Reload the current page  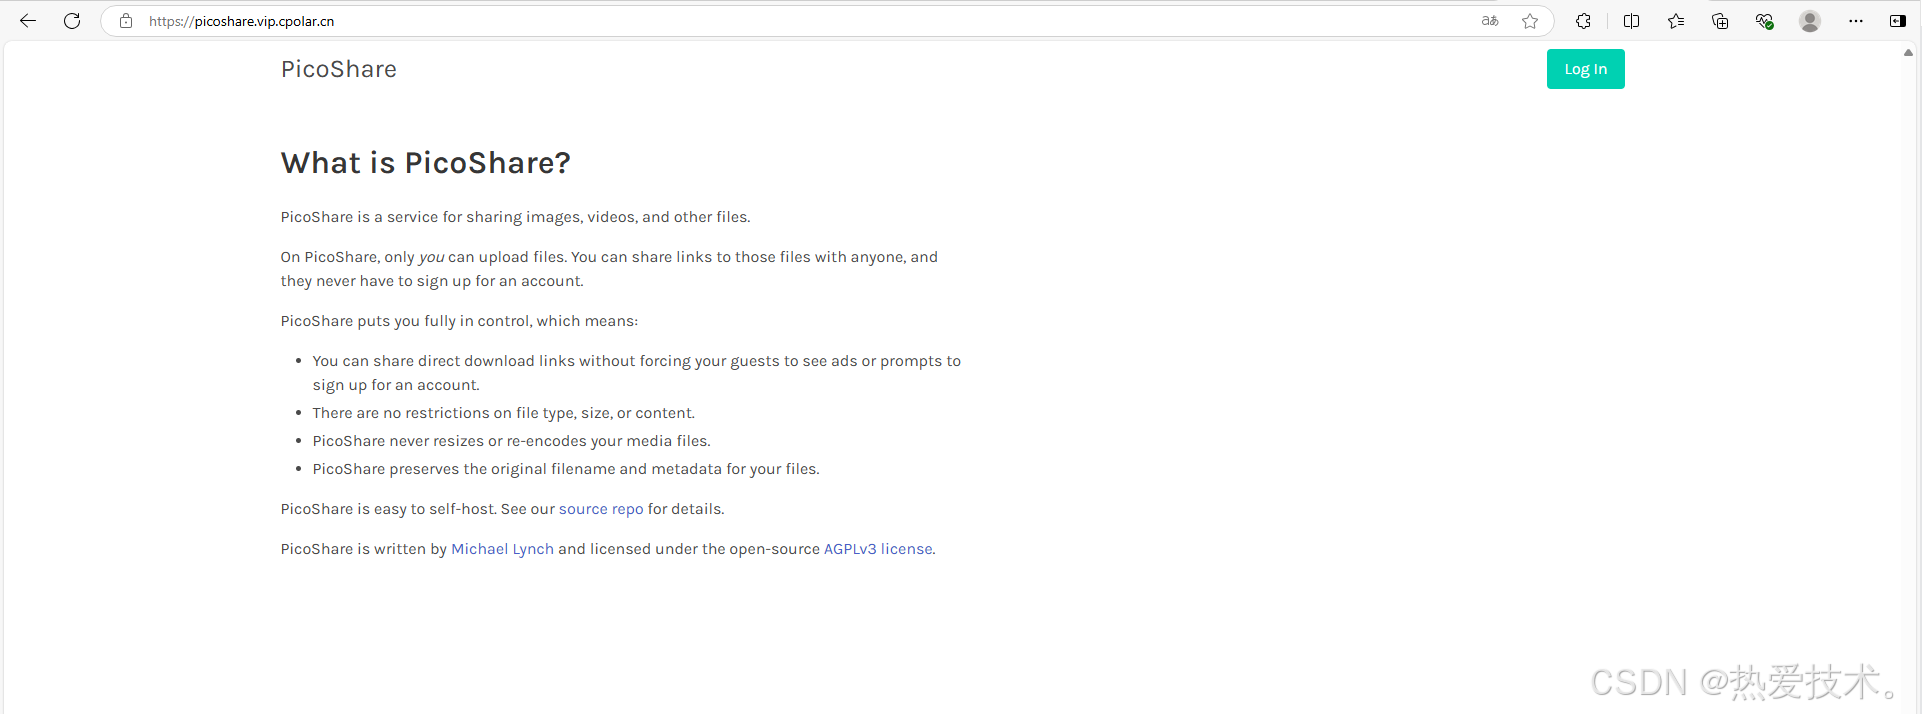[x=72, y=21]
